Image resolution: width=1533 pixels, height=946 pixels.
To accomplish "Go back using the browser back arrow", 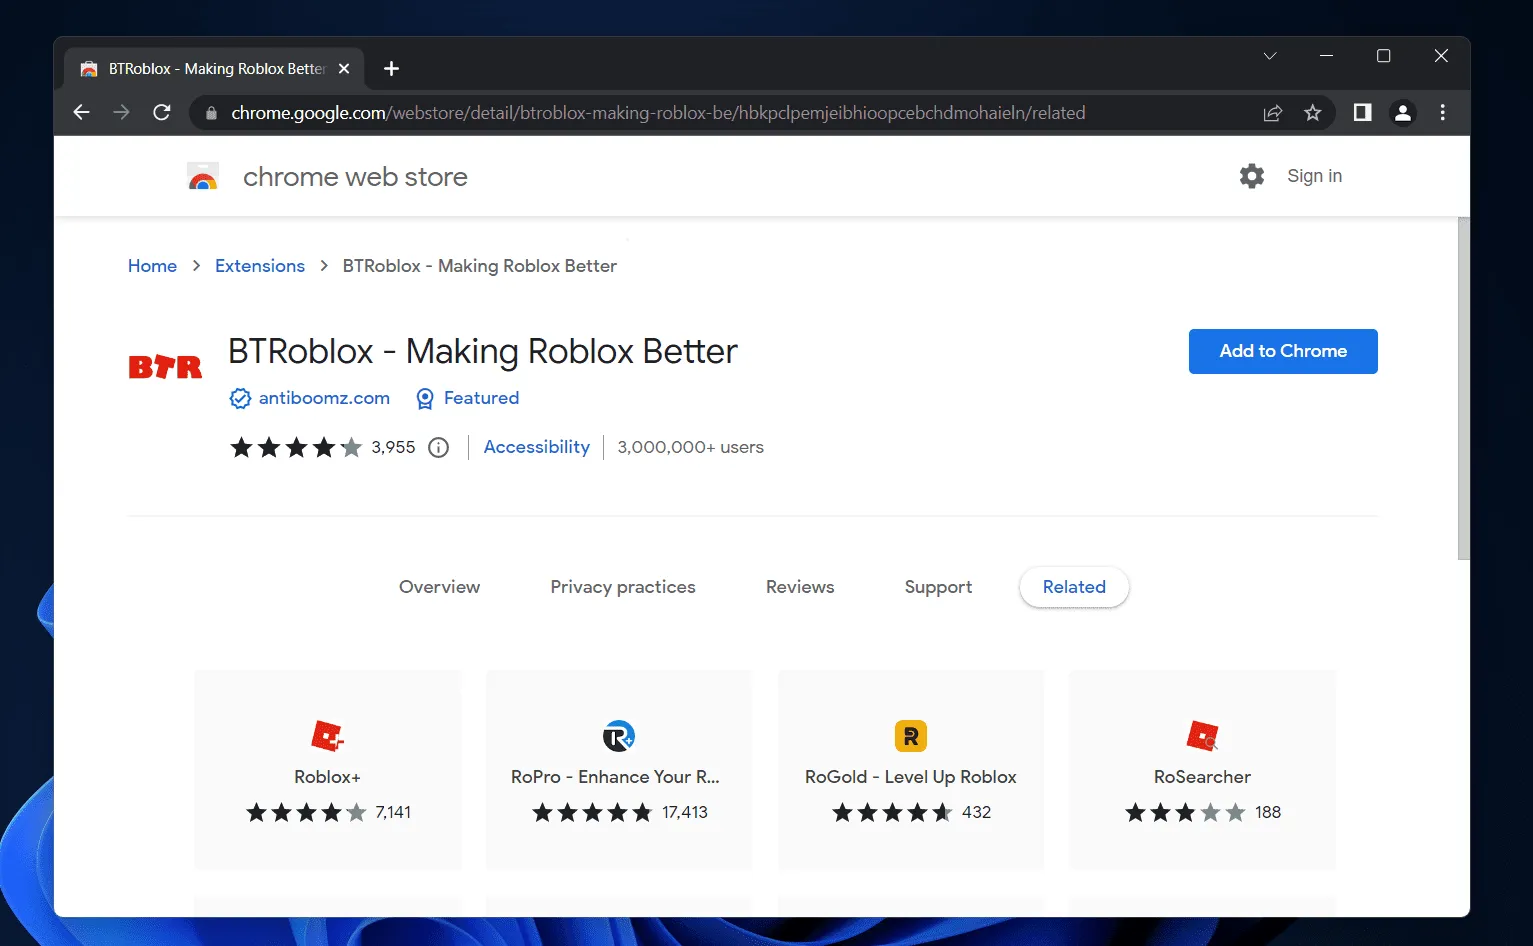I will click(82, 113).
